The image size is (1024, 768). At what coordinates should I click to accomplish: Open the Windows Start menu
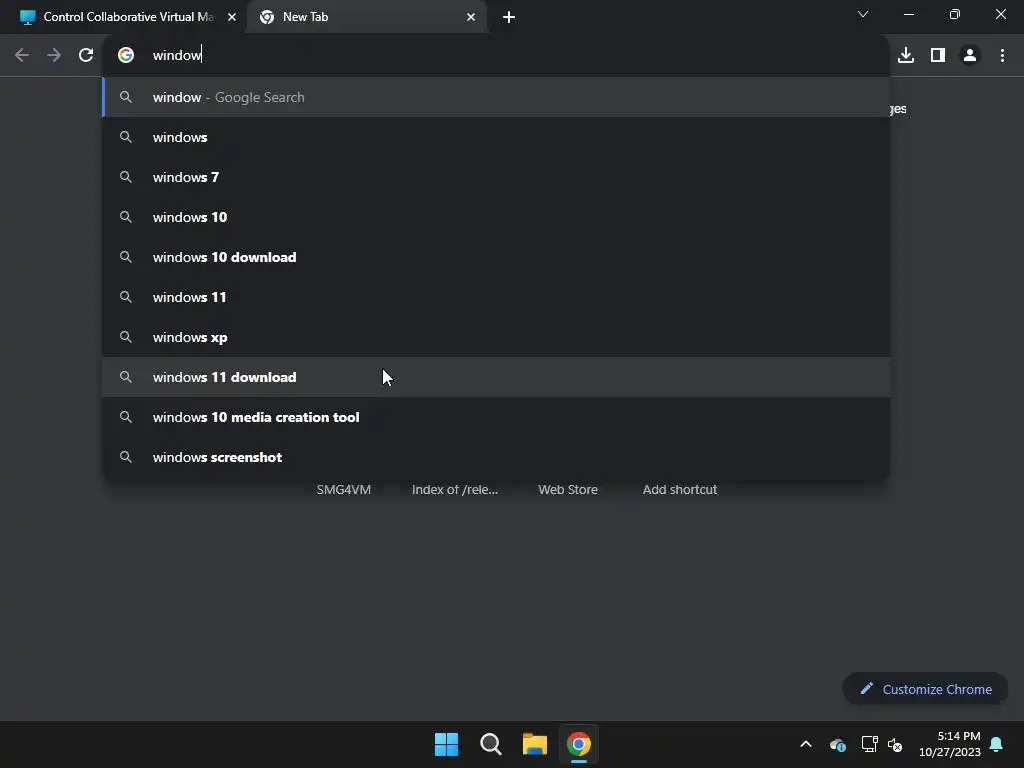click(447, 744)
